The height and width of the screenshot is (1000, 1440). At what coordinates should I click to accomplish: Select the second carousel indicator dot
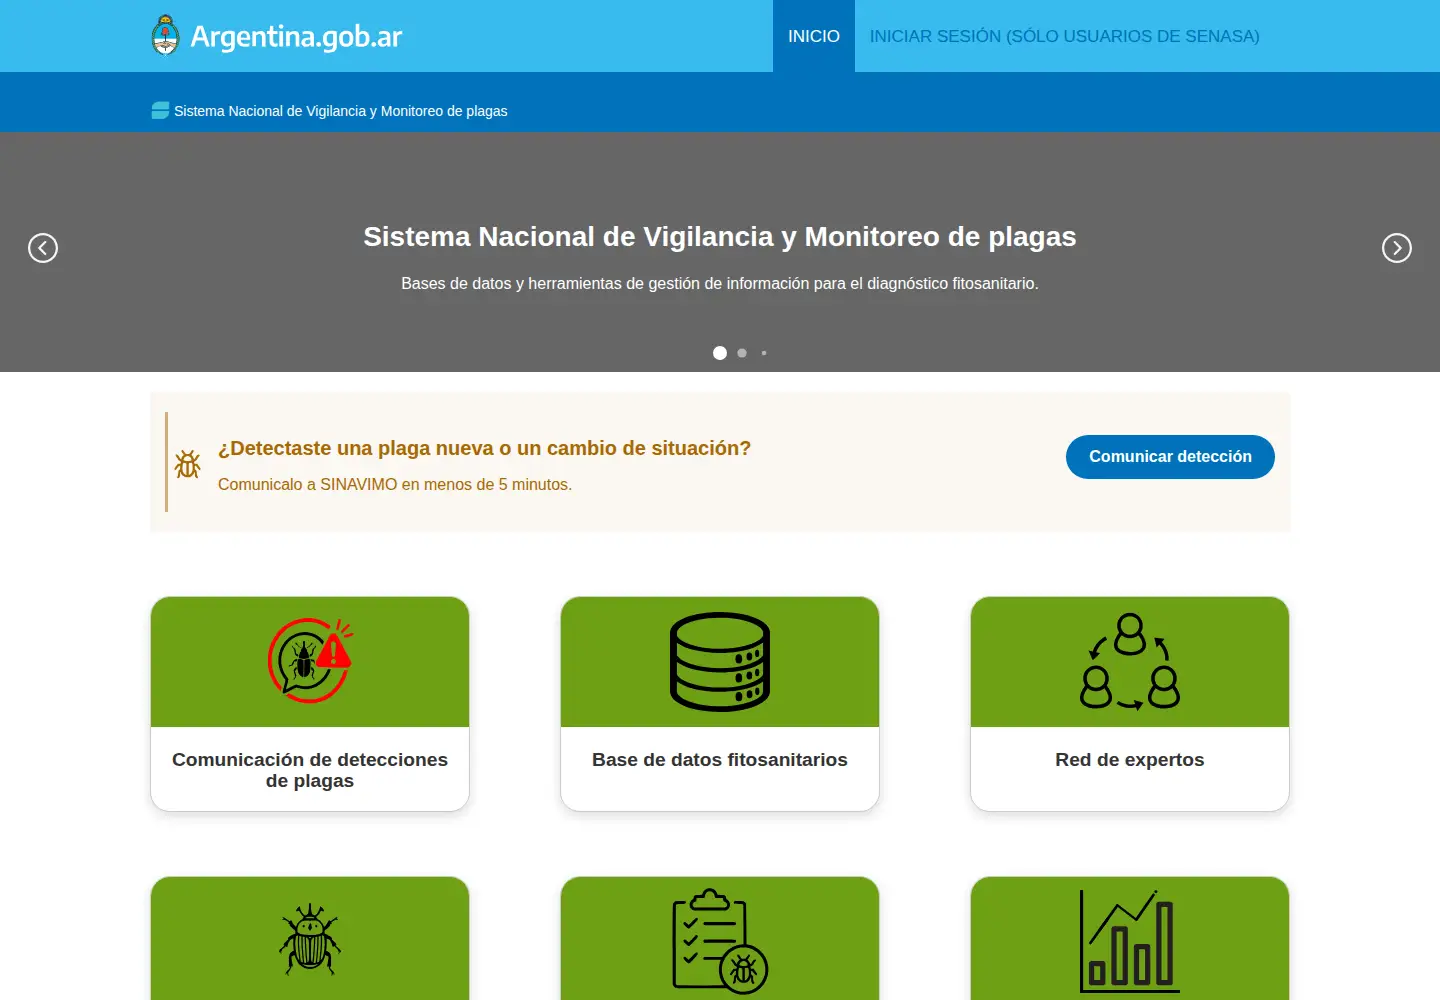point(742,353)
